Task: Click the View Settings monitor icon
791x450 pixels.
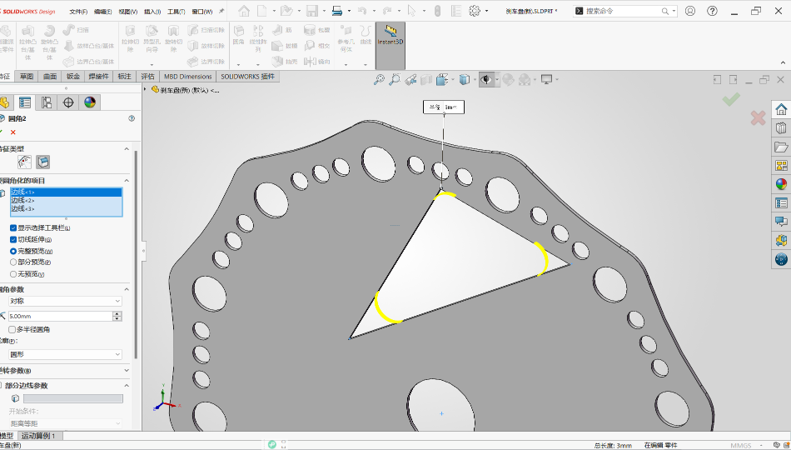Action: pos(546,79)
